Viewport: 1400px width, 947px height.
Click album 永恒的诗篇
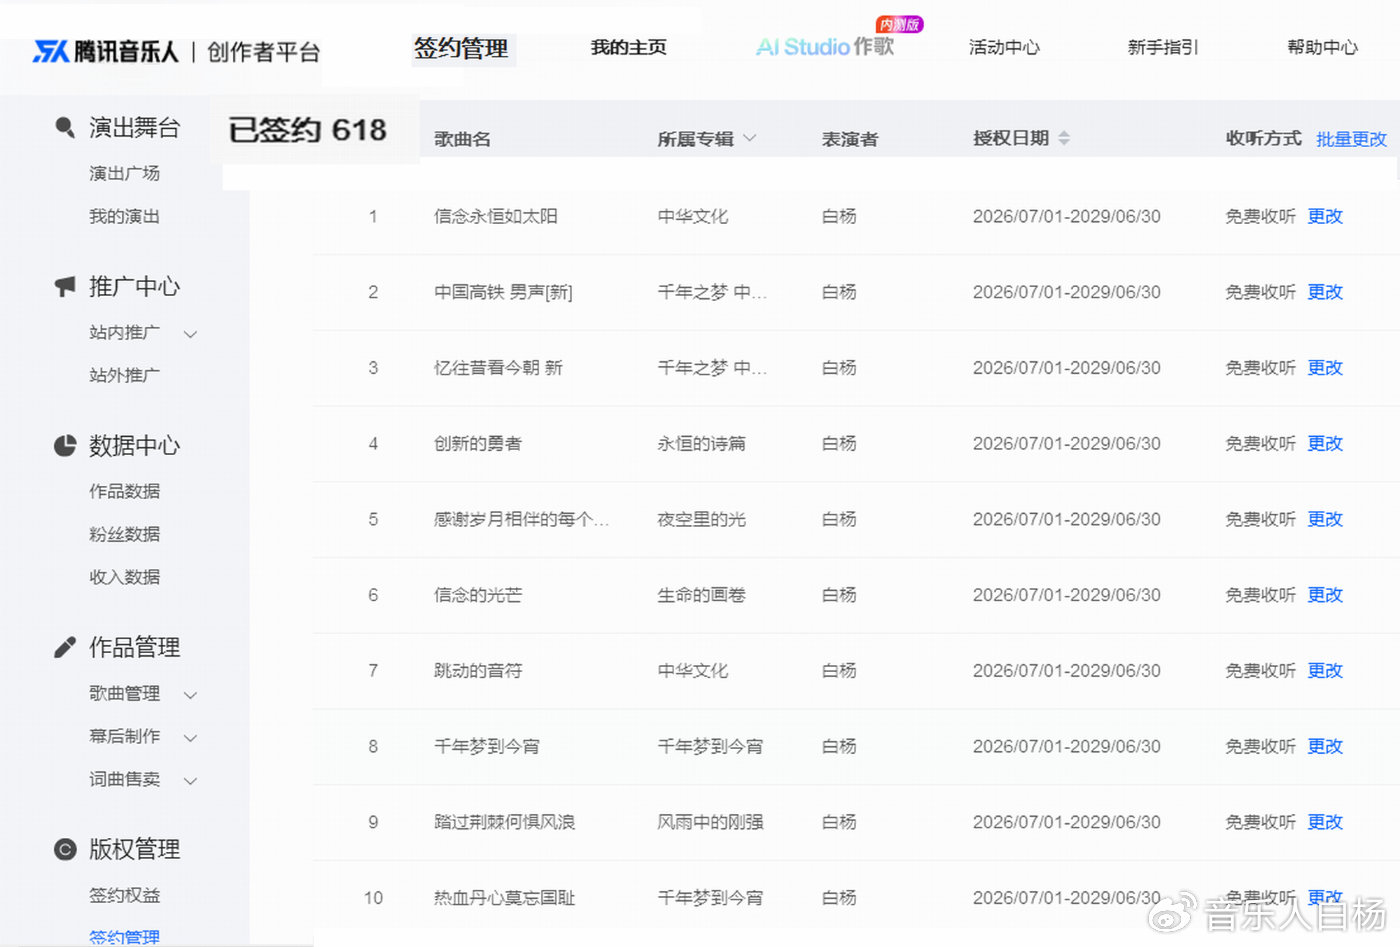[x=701, y=443]
